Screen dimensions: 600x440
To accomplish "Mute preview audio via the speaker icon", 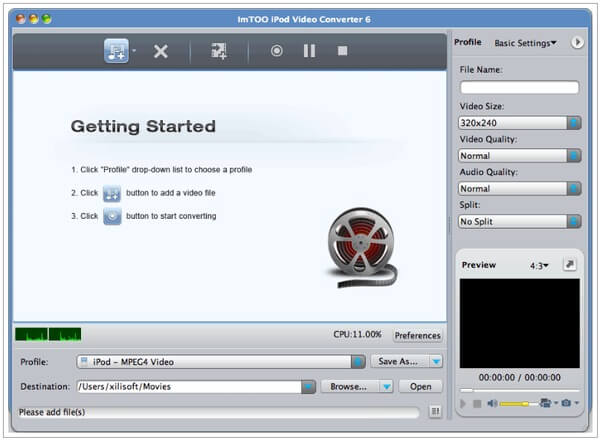I will pos(492,403).
